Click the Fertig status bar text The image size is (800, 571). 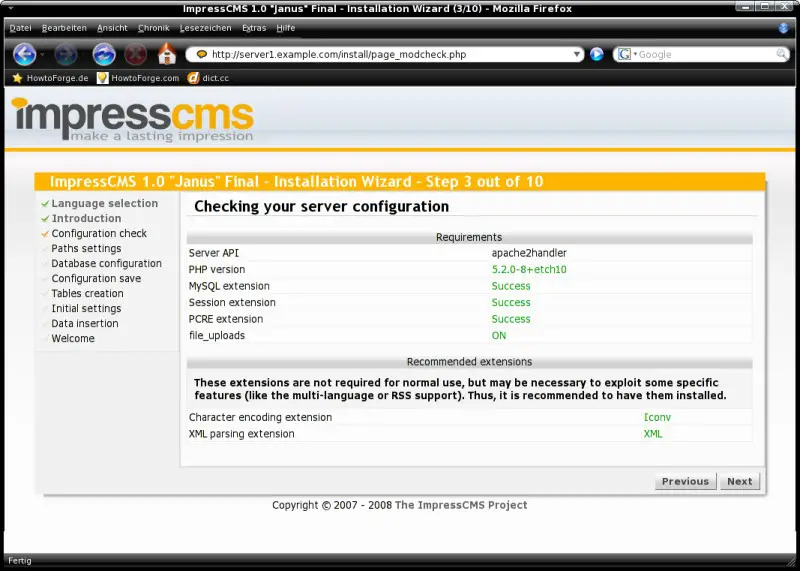tap(19, 560)
